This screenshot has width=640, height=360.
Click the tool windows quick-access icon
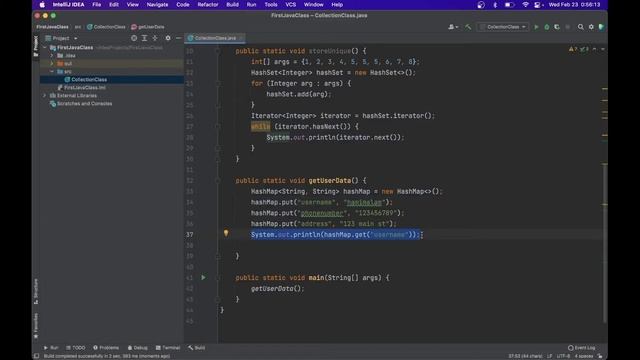(36, 356)
